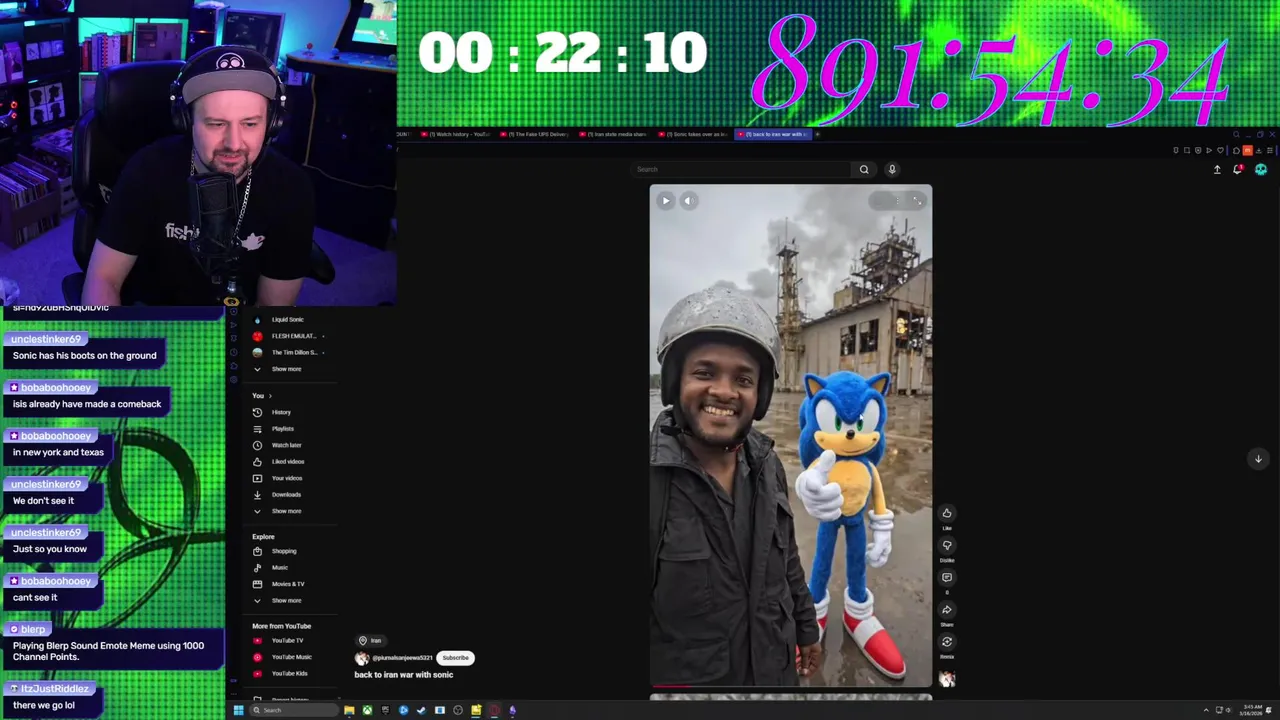Open the YouTube upload create icon
Viewport: 1280px width, 720px height.
(1217, 170)
